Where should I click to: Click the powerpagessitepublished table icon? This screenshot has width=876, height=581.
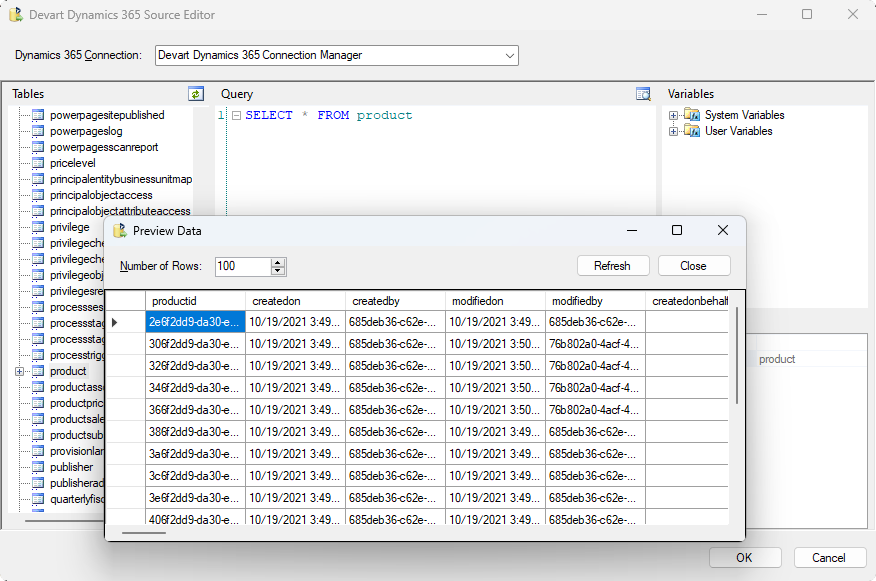tap(38, 115)
